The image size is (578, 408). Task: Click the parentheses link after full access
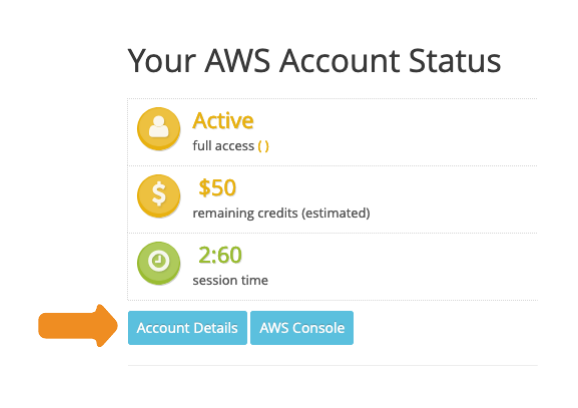coord(263,146)
